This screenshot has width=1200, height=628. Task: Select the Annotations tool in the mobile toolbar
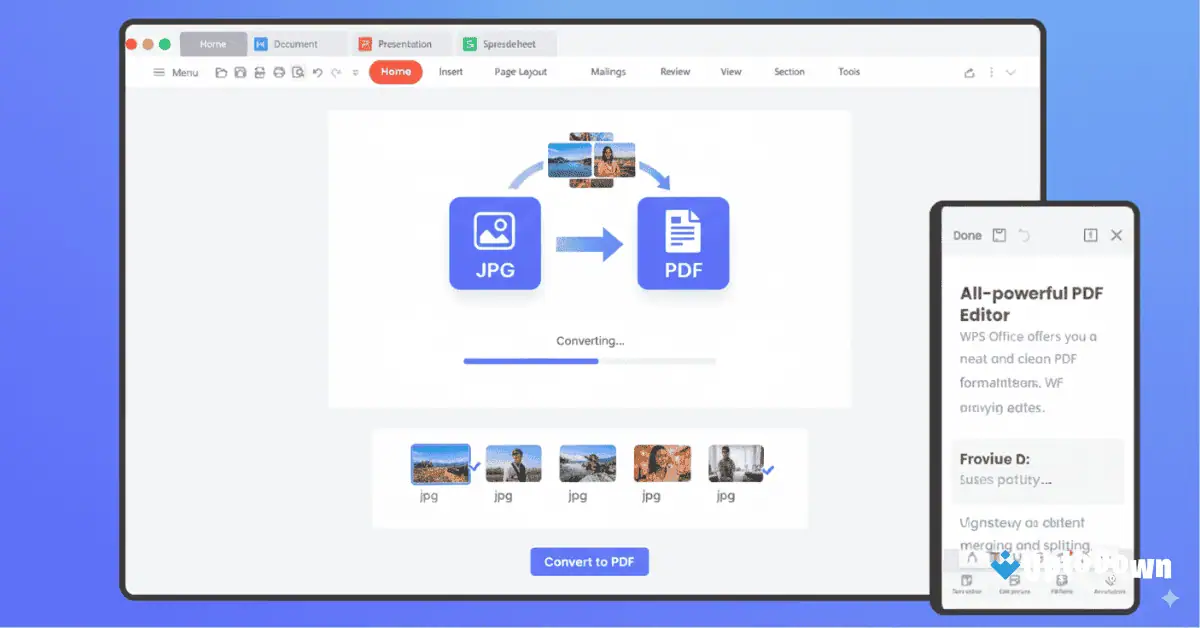(x=1110, y=581)
